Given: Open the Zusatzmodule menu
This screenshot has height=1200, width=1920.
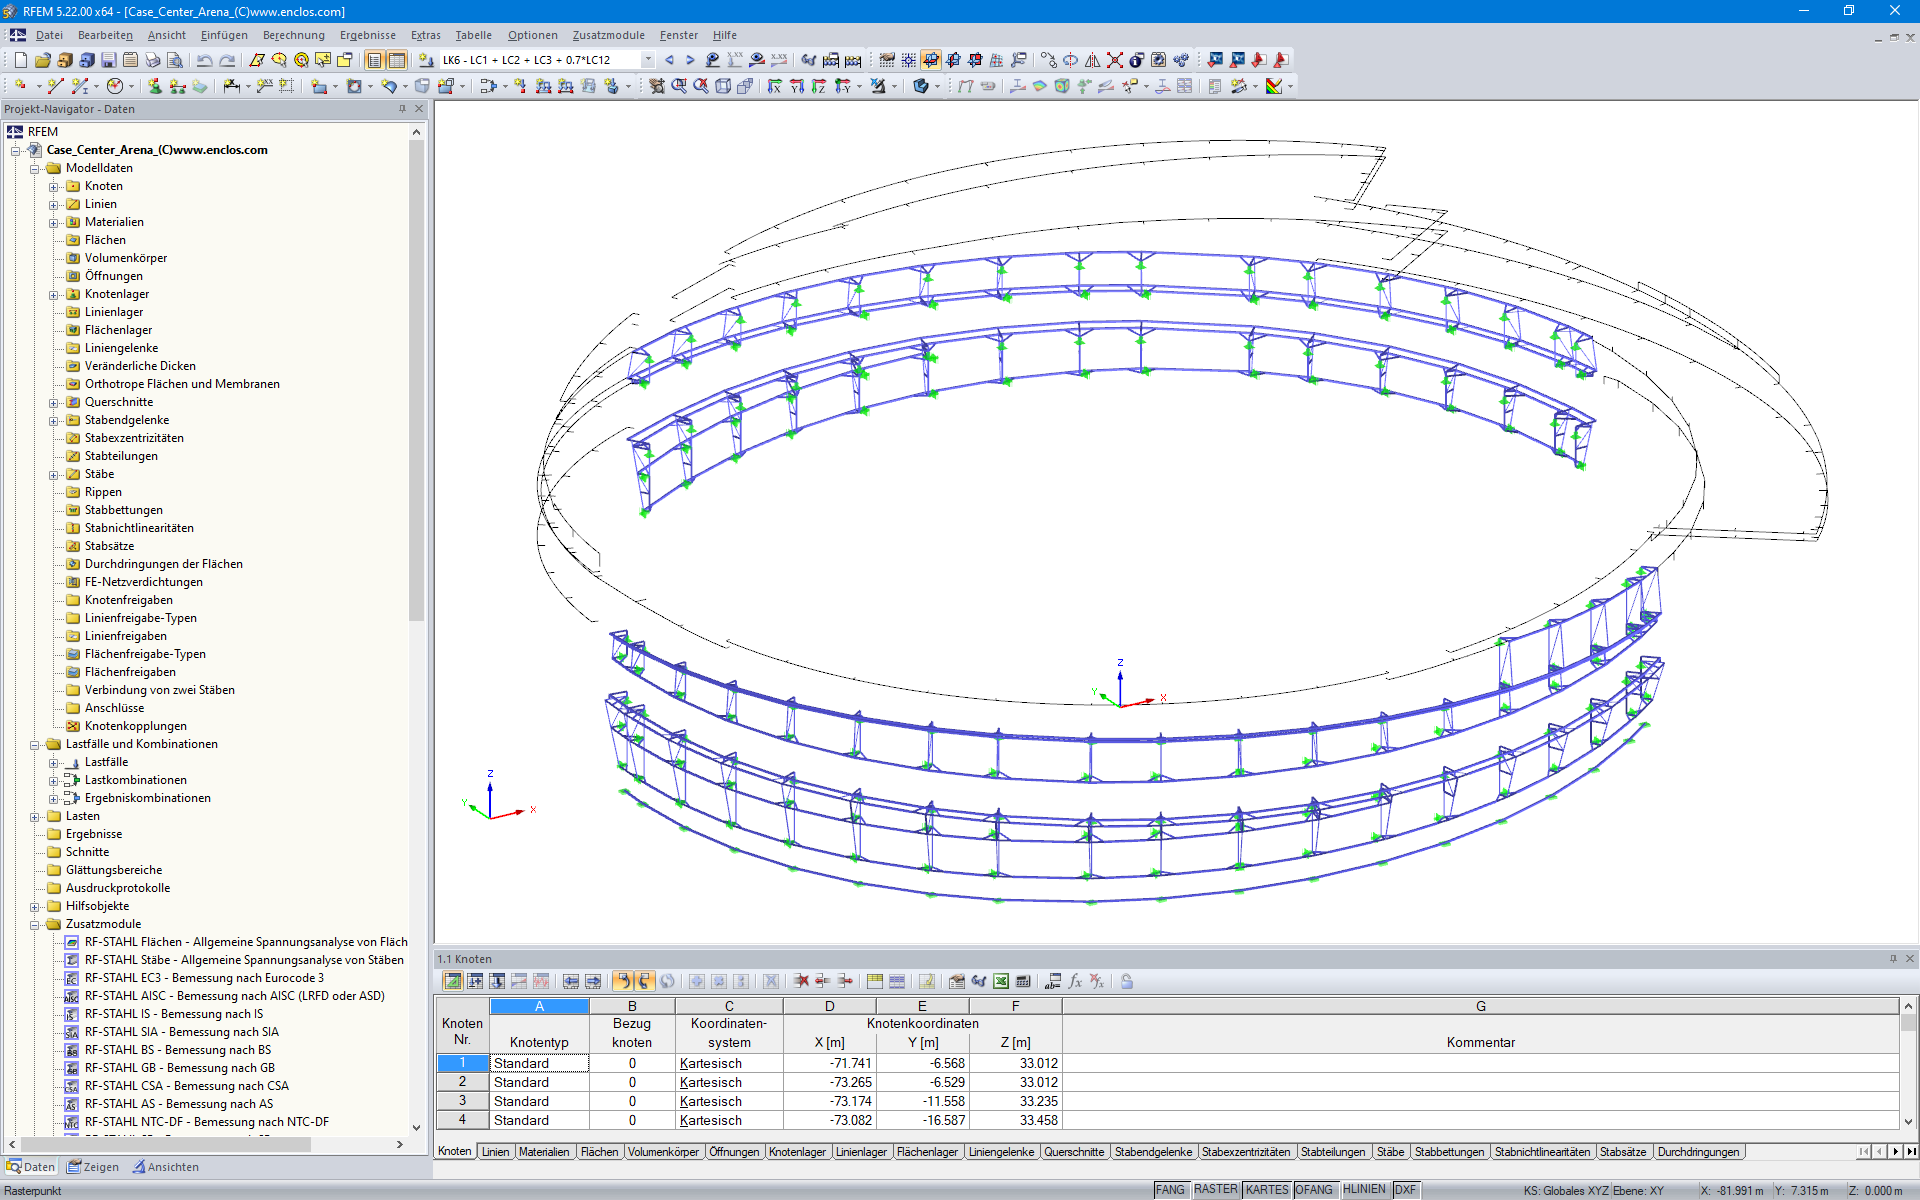Looking at the screenshot, I should 608,35.
